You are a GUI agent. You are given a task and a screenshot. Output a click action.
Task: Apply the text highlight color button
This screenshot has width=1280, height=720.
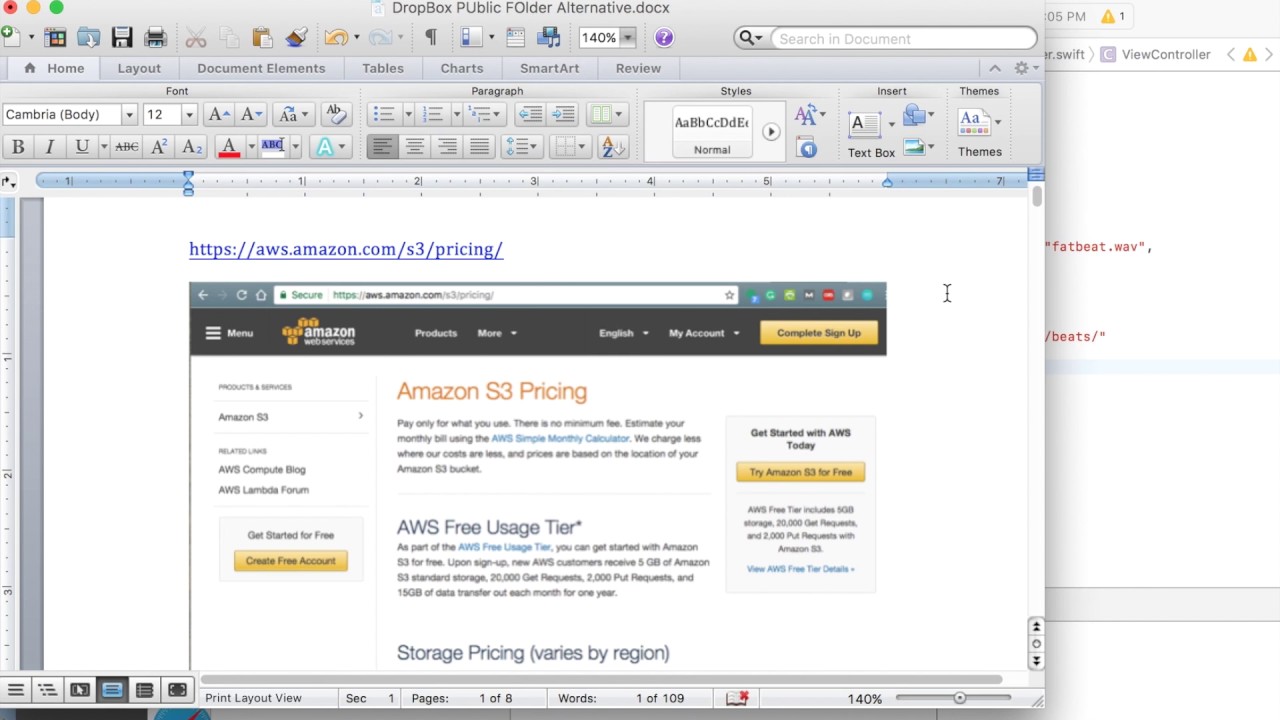[273, 147]
